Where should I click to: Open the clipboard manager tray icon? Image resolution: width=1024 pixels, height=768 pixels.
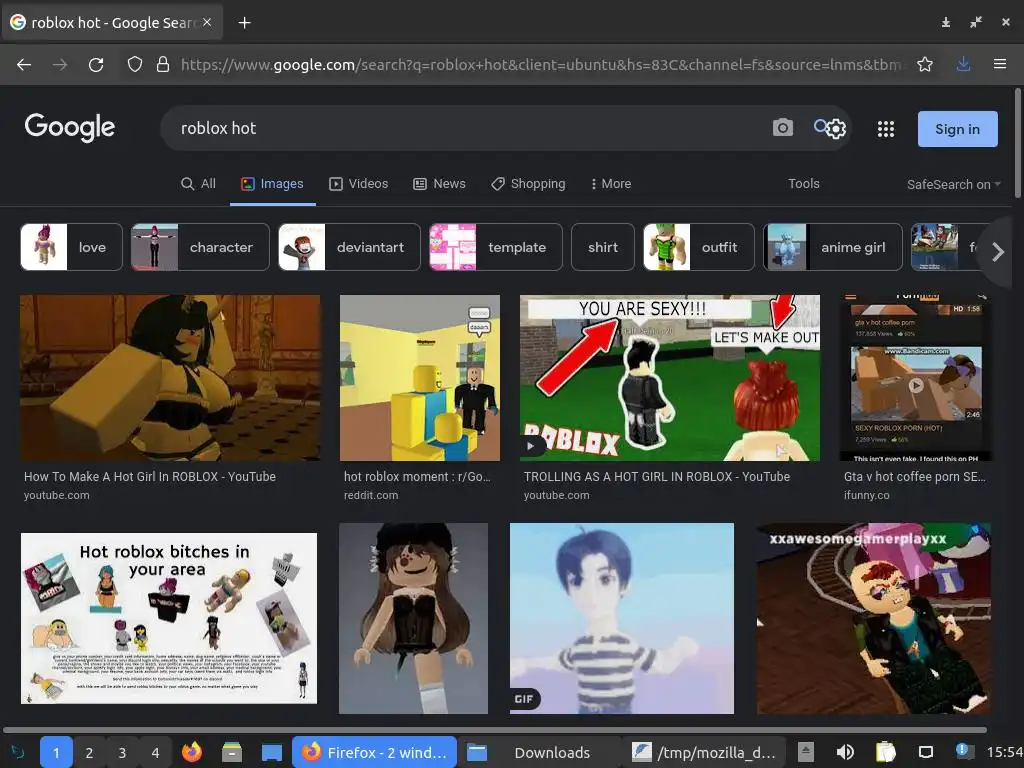pos(886,752)
